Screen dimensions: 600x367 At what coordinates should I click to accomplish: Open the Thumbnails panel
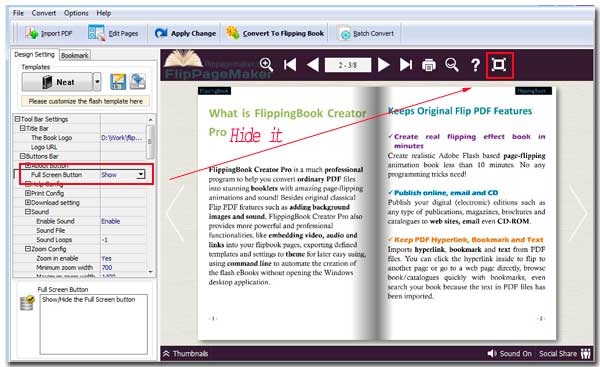(x=186, y=354)
